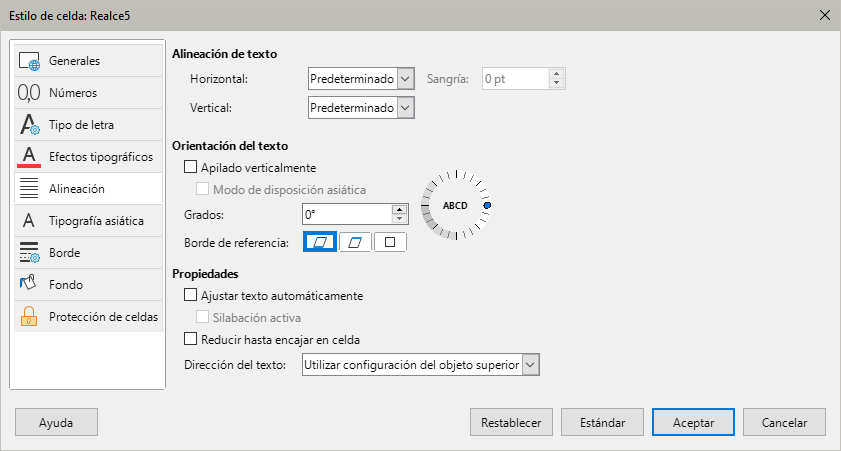Click the ABCD rotation dial
The width and height of the screenshot is (841, 451).
pyautogui.click(x=456, y=205)
